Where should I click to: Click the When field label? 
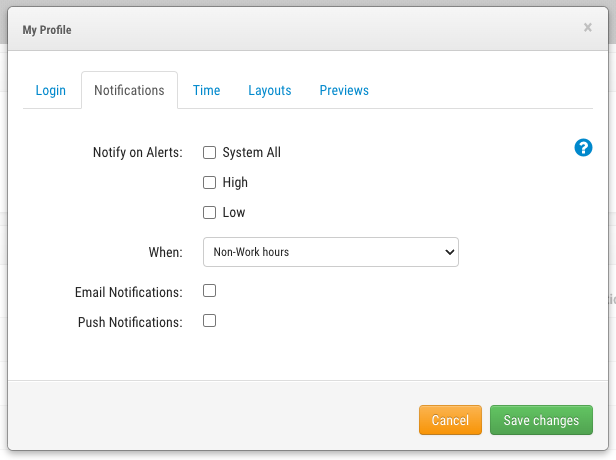165,253
